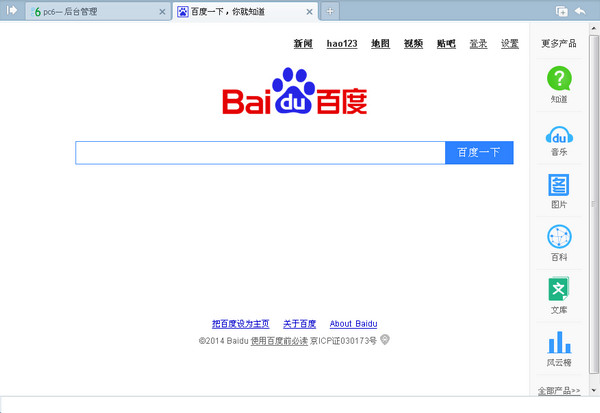This screenshot has height=413, width=600.
Task: Close the 百度一下，你就知道 tab
Action: [310, 12]
